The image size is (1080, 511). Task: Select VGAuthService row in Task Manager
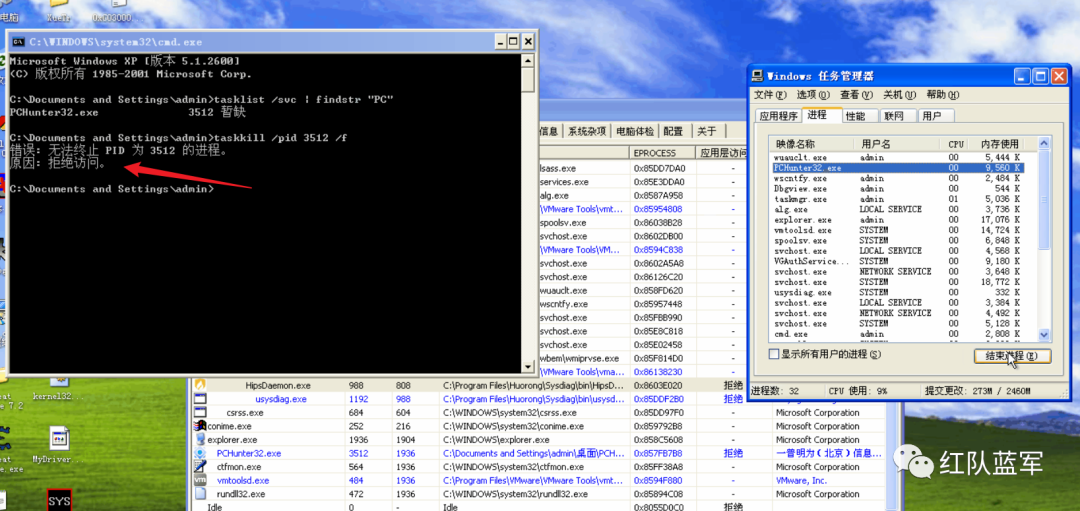pyautogui.click(x=898, y=261)
